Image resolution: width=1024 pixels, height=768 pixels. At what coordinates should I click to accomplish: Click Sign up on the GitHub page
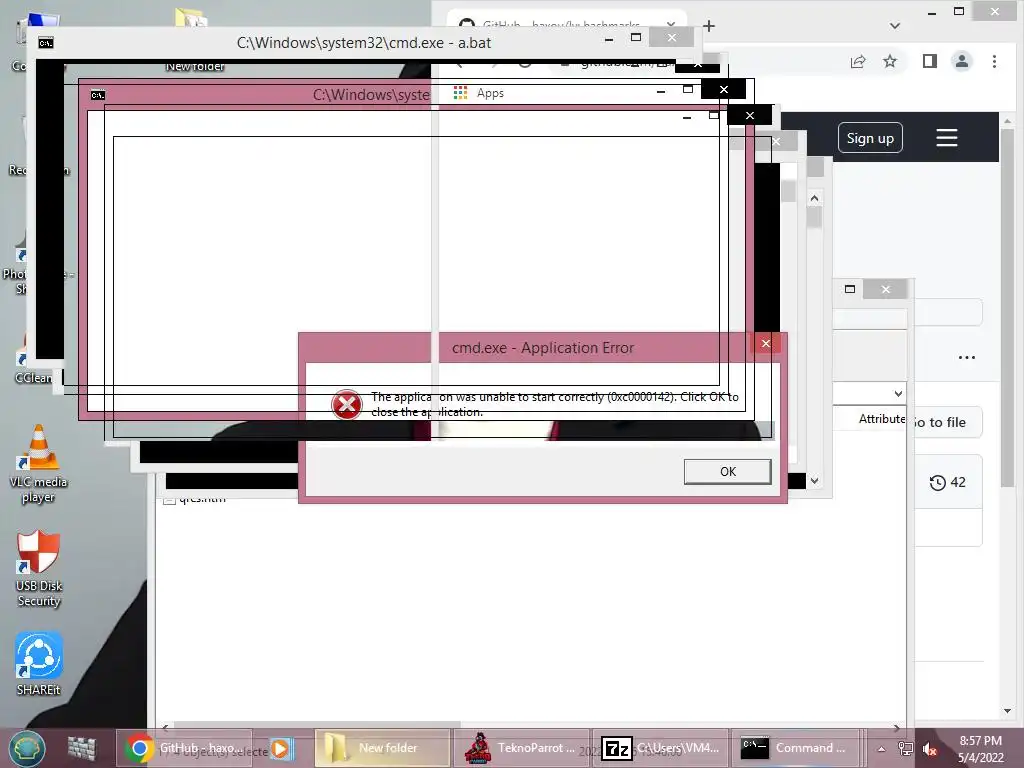(x=870, y=138)
